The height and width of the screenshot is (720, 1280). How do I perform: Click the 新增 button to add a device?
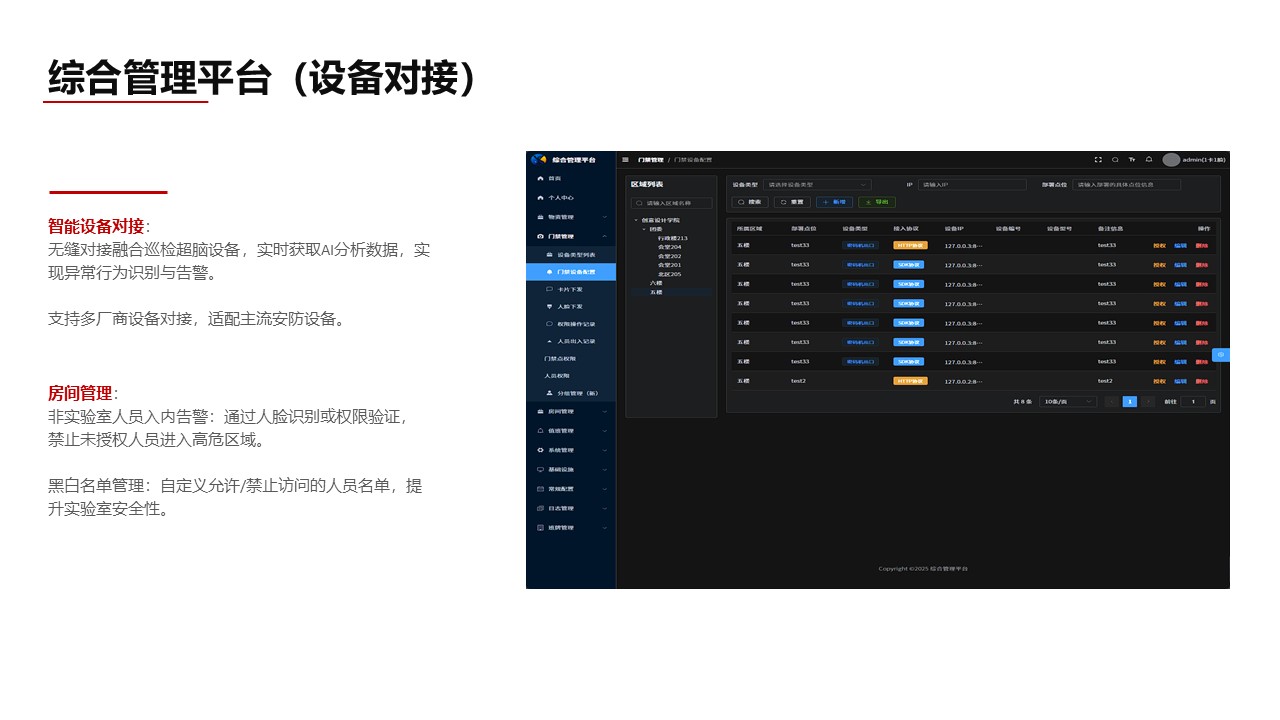pos(834,202)
